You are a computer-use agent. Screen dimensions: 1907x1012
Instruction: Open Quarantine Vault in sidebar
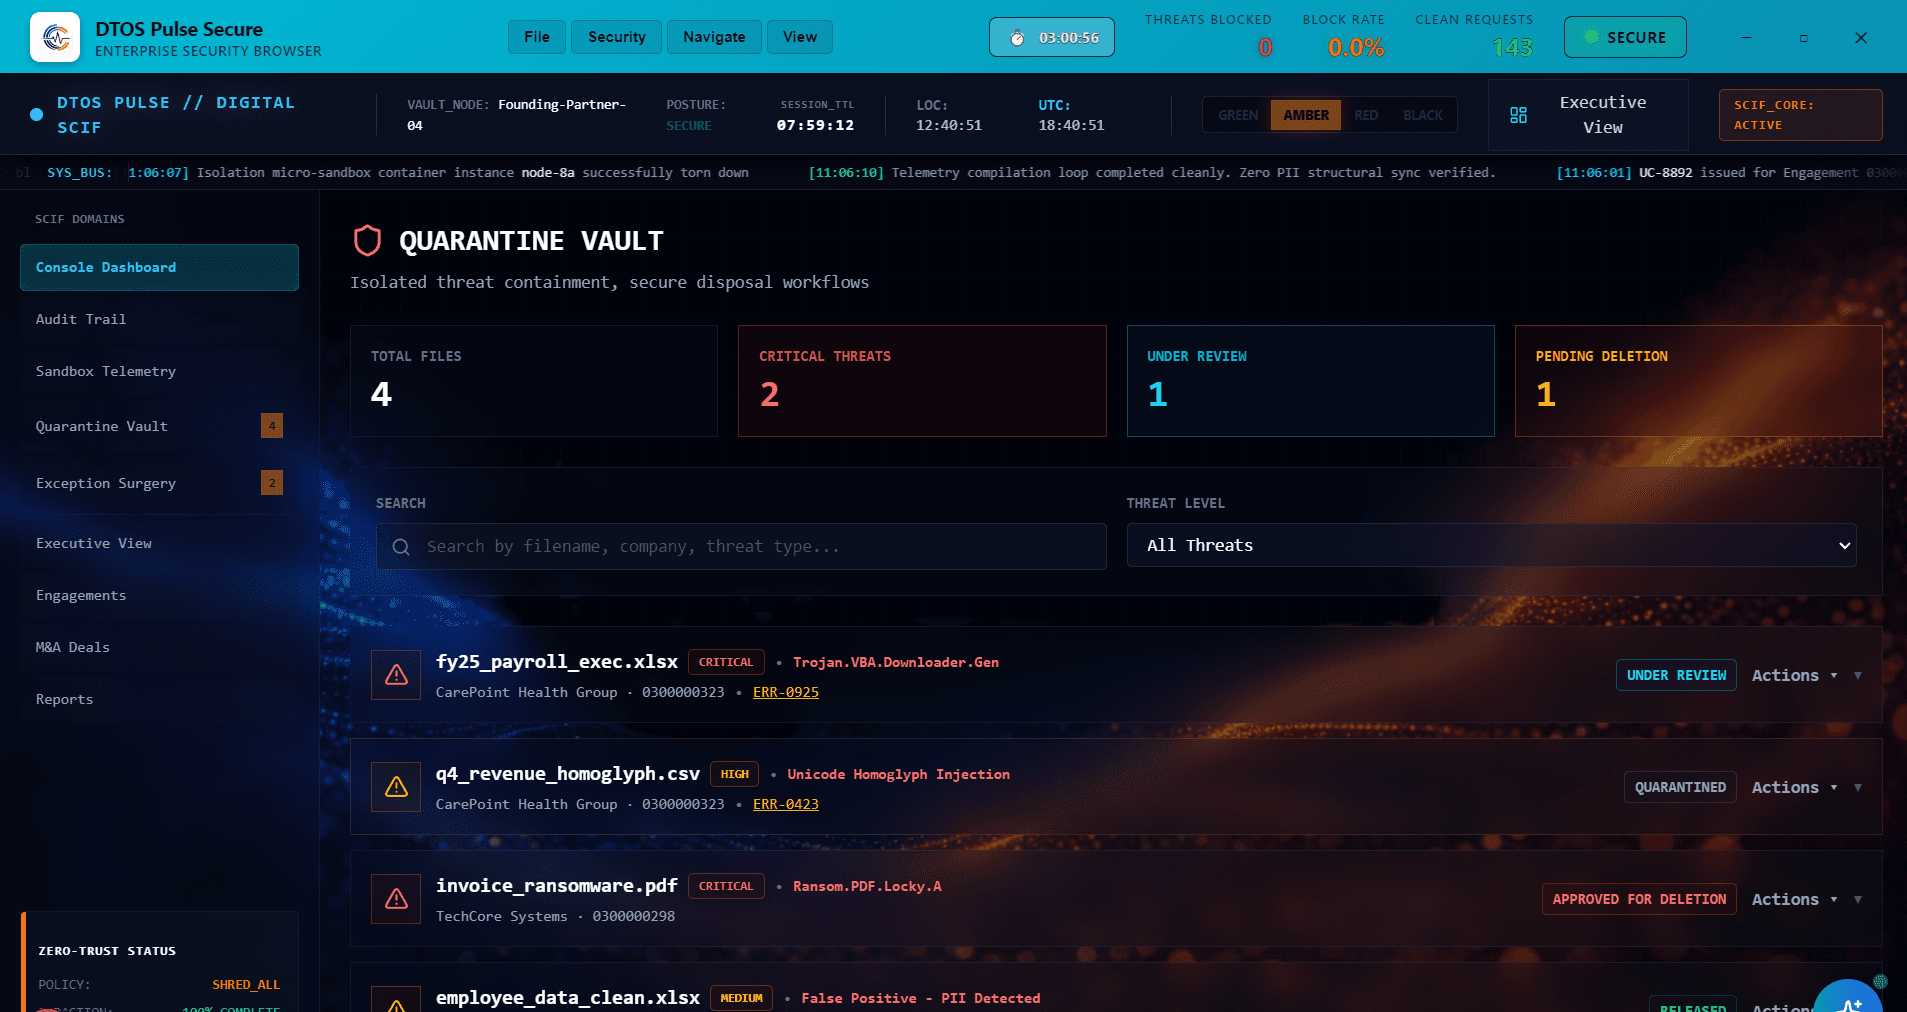pyautogui.click(x=159, y=426)
